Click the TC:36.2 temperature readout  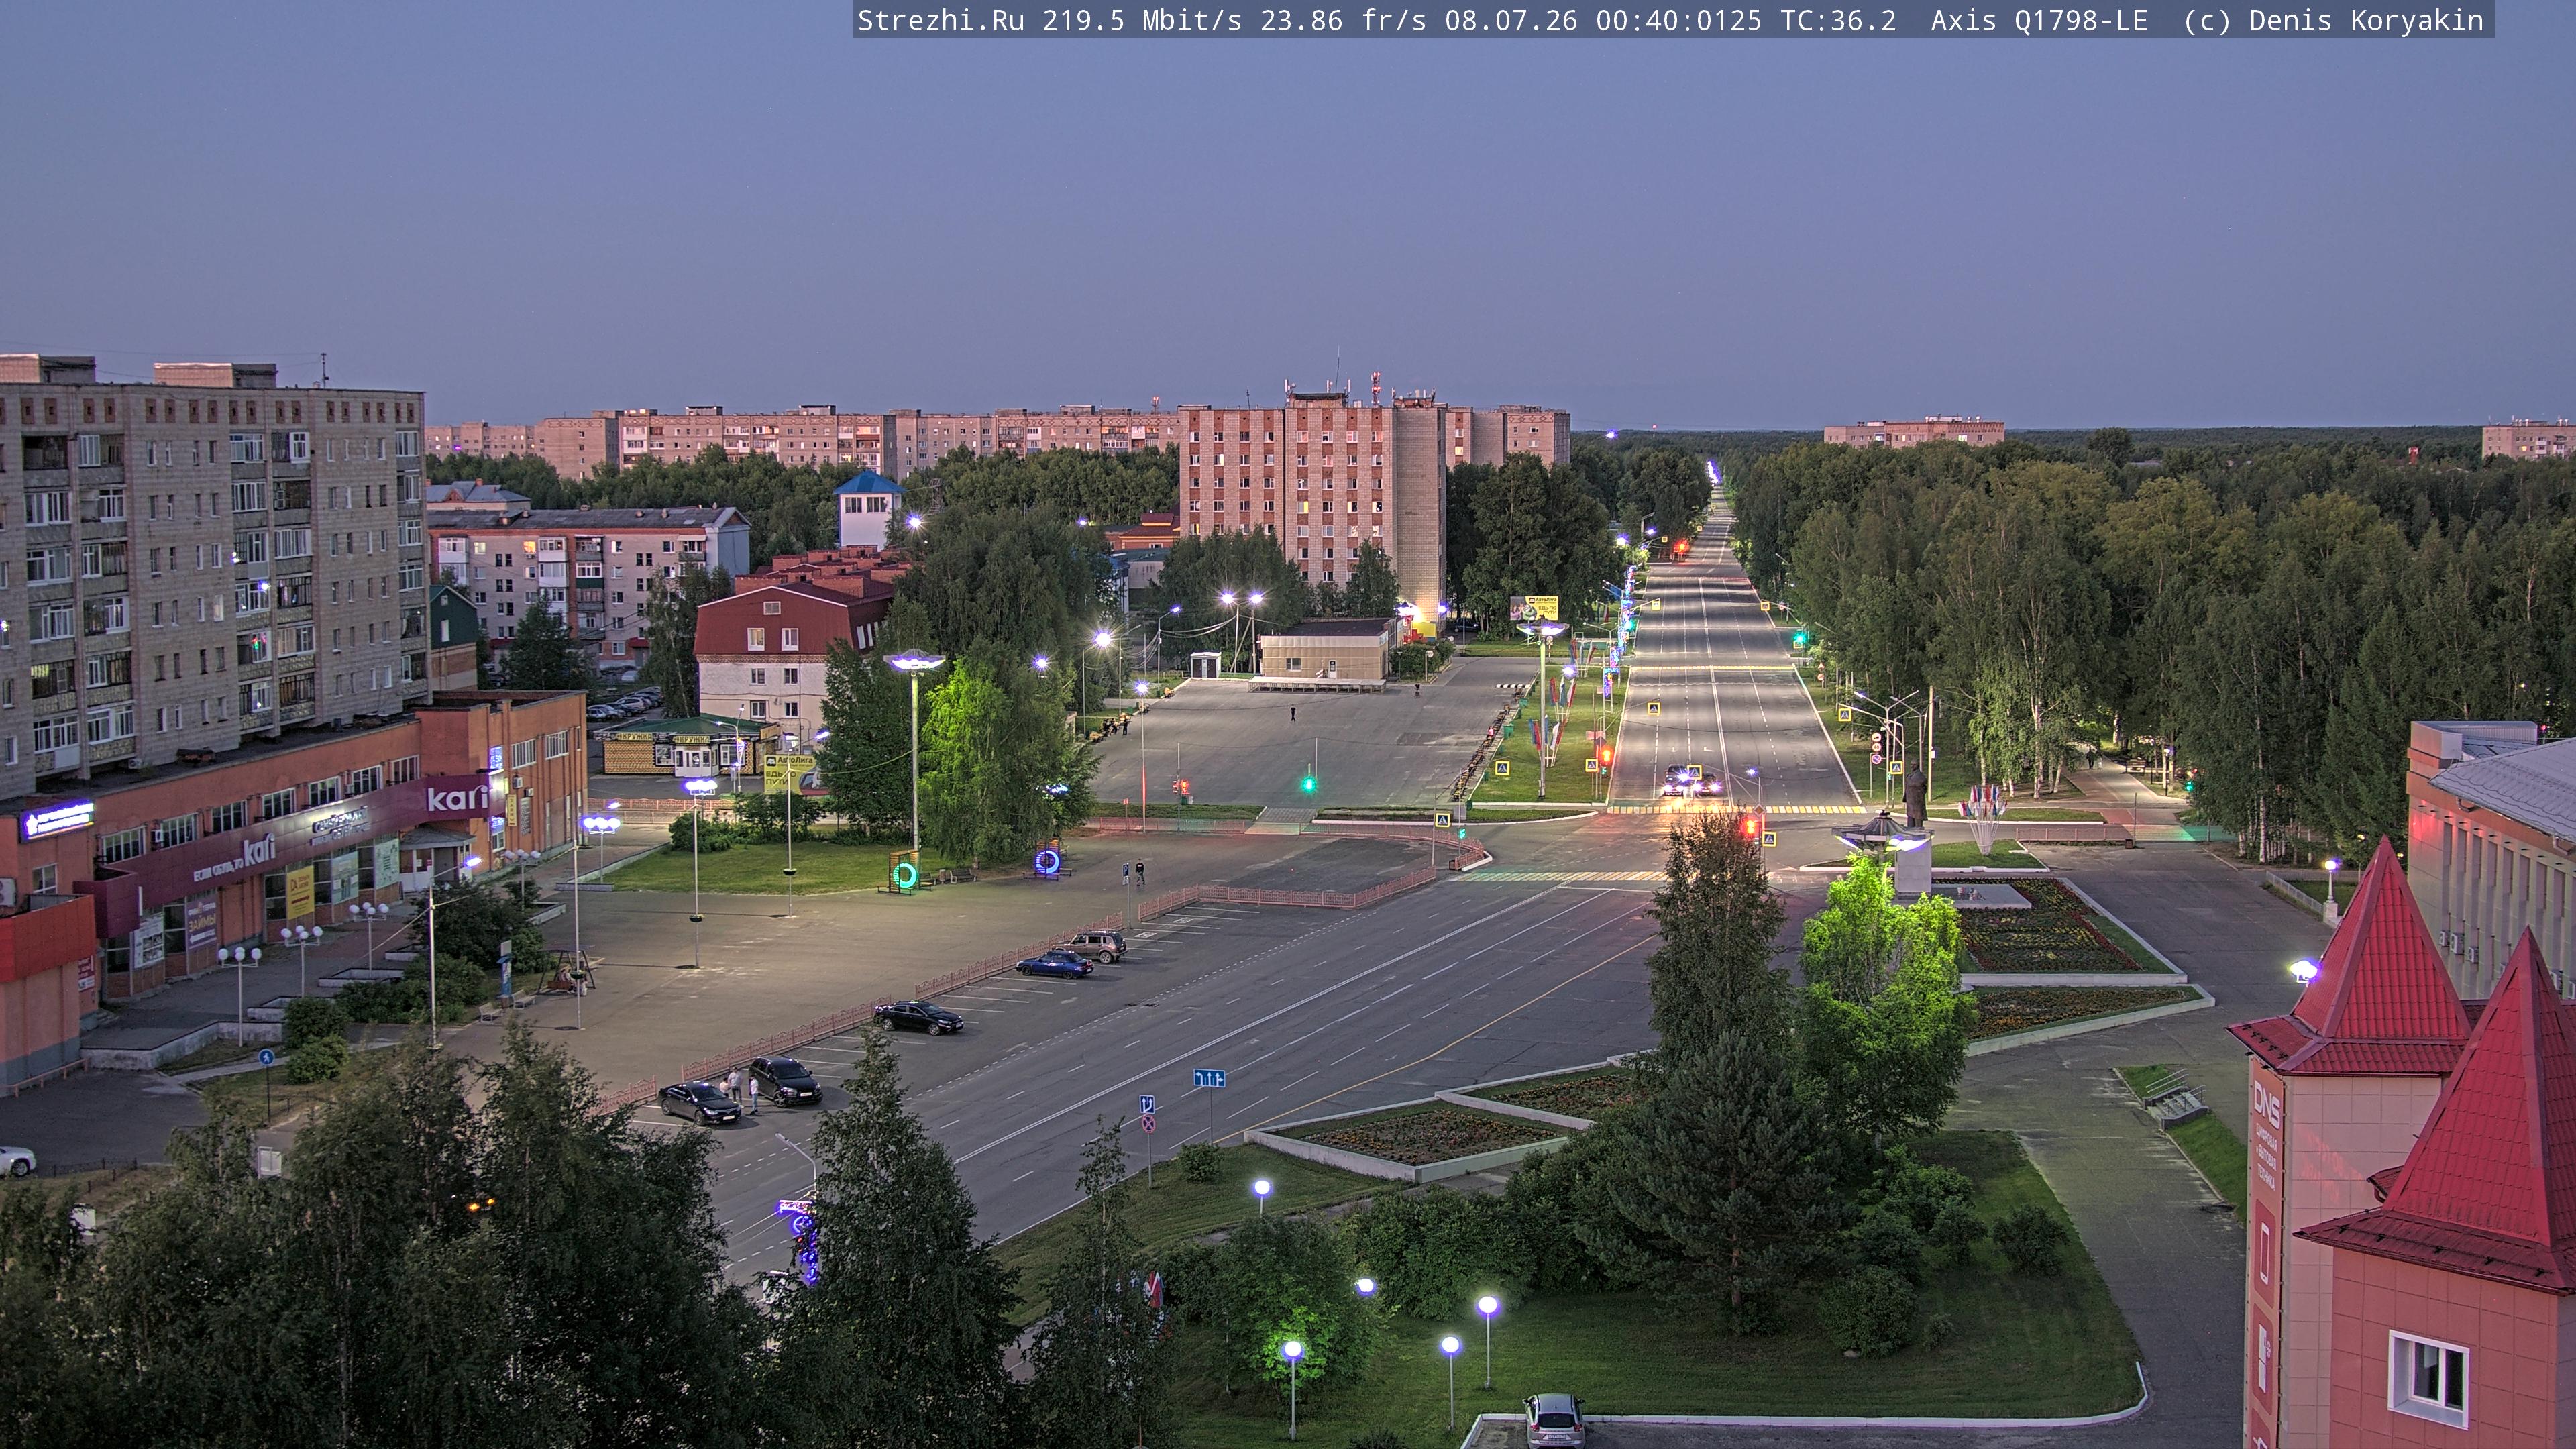1838,20
